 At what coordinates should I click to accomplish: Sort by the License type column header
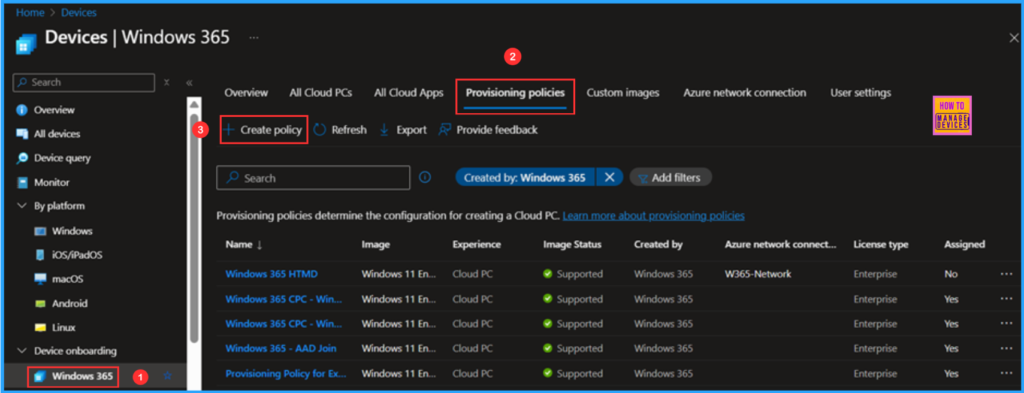880,245
